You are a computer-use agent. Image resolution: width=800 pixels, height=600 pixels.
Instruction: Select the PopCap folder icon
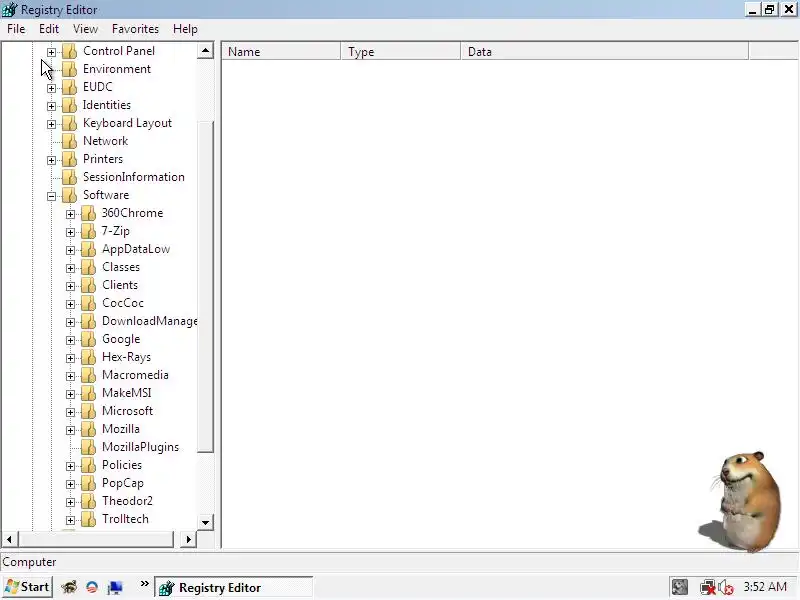[x=89, y=483]
